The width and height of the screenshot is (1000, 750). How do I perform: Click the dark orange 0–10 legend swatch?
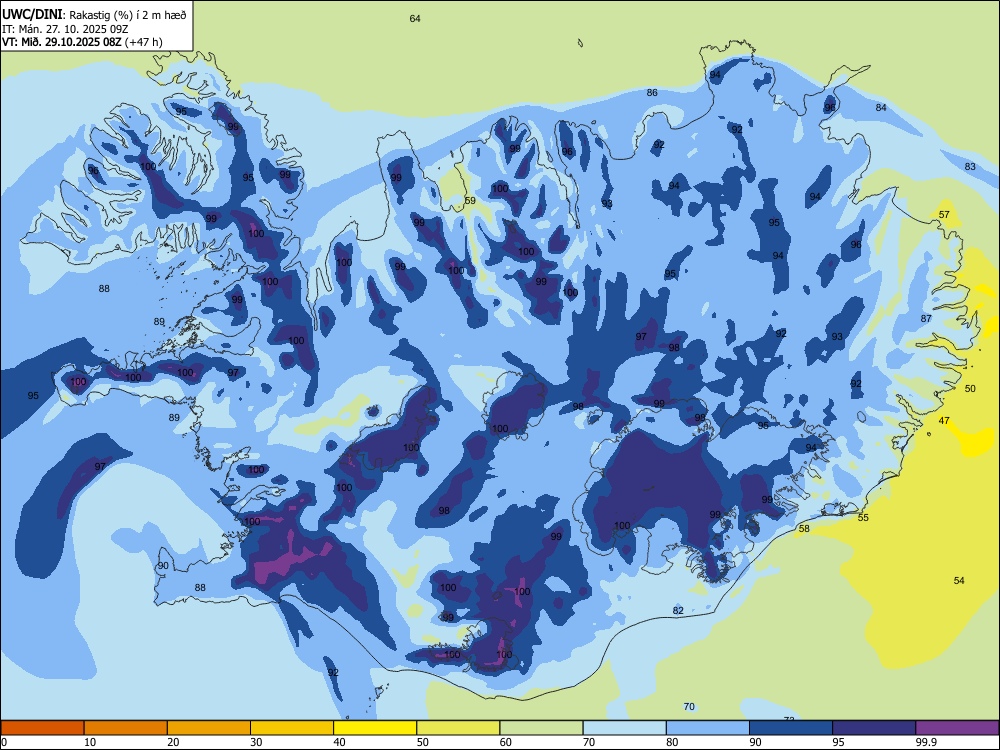(x=42, y=728)
